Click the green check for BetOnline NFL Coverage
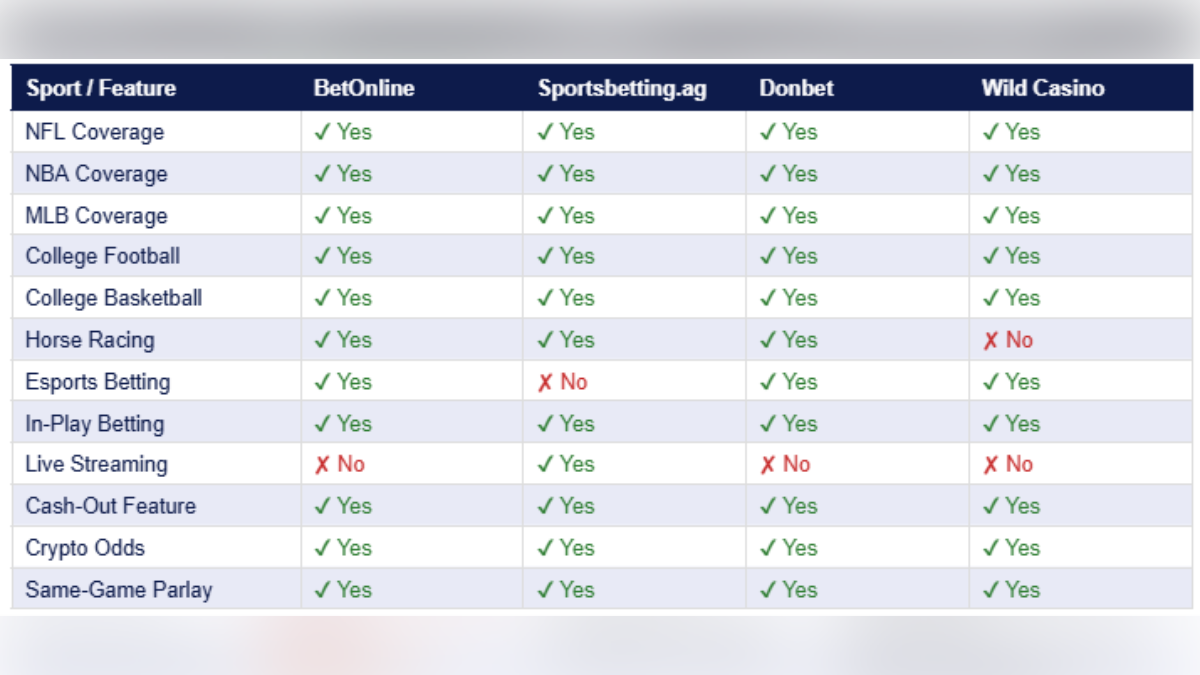The width and height of the screenshot is (1200, 675). click(322, 132)
